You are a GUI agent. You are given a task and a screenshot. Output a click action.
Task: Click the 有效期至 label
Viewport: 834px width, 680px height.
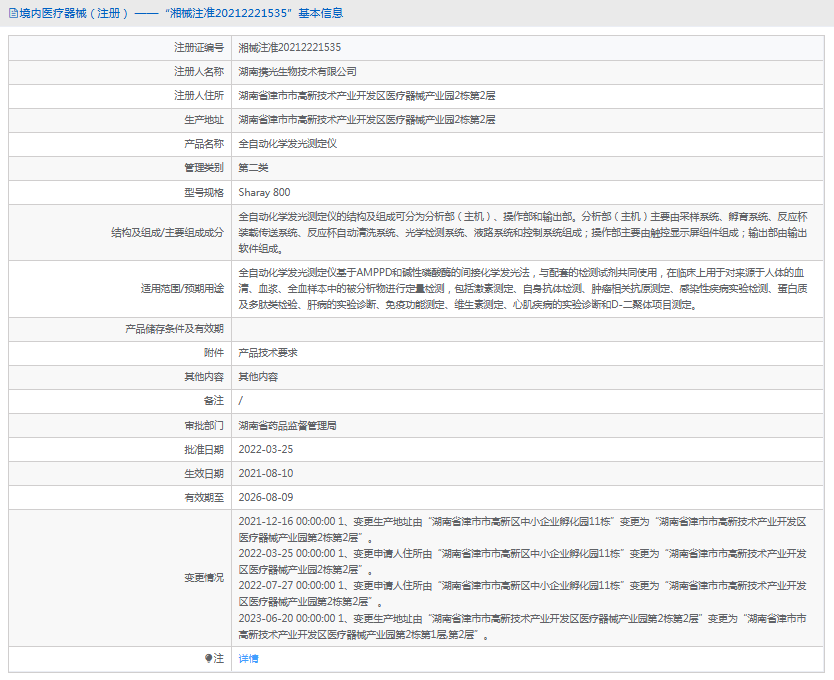point(204,497)
